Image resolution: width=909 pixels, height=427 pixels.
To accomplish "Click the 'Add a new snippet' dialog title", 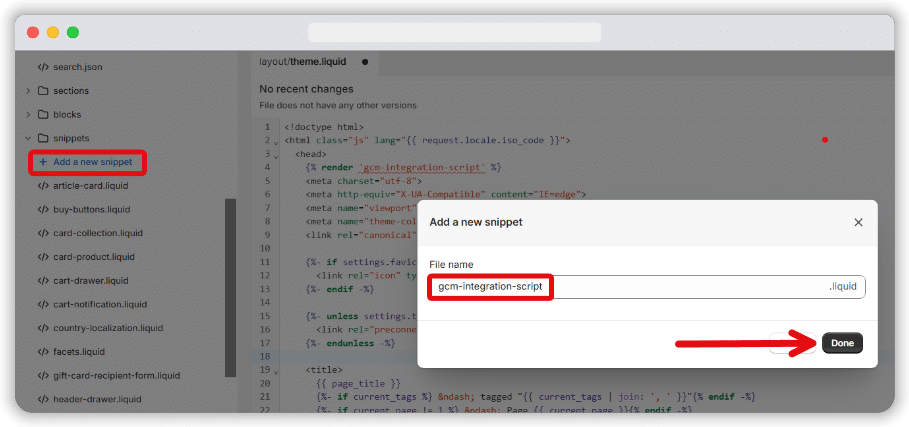I will 476,222.
